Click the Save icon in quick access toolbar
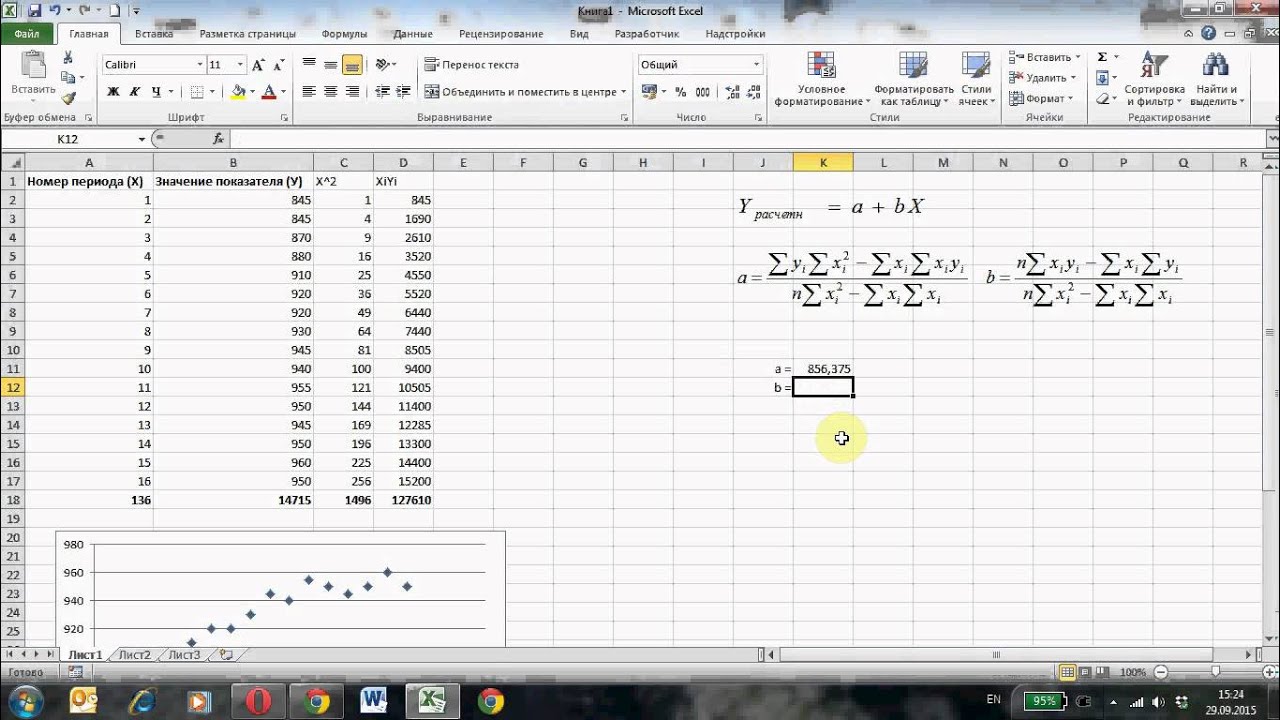This screenshot has width=1280, height=720. click(x=35, y=11)
